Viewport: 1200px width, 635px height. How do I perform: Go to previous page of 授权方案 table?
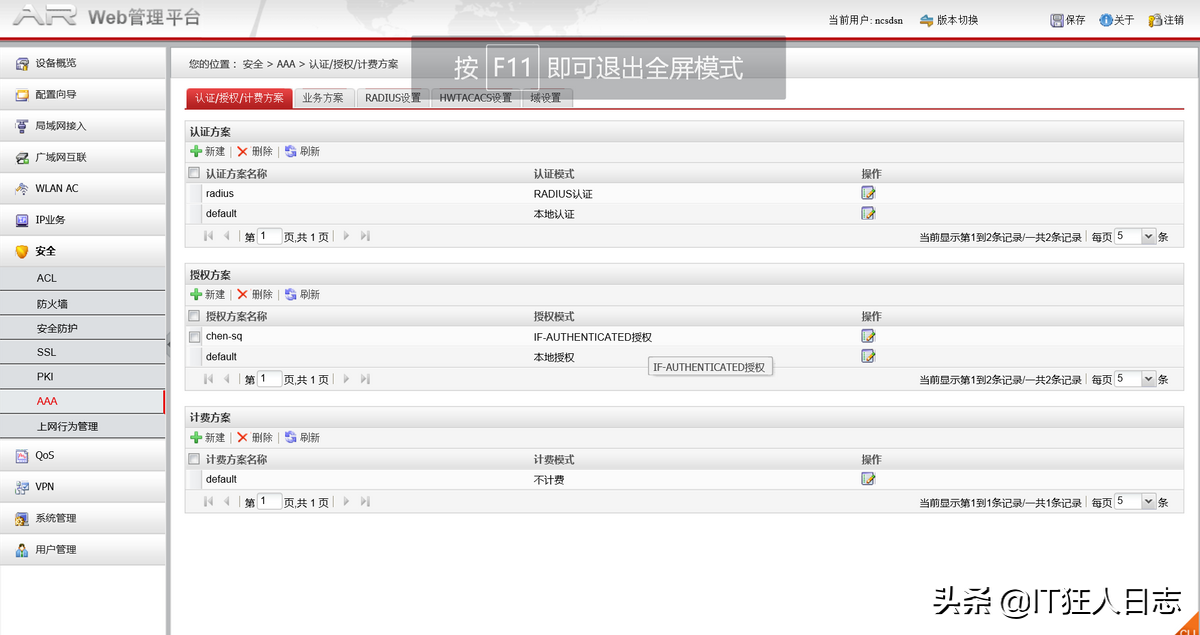pyautogui.click(x=227, y=380)
